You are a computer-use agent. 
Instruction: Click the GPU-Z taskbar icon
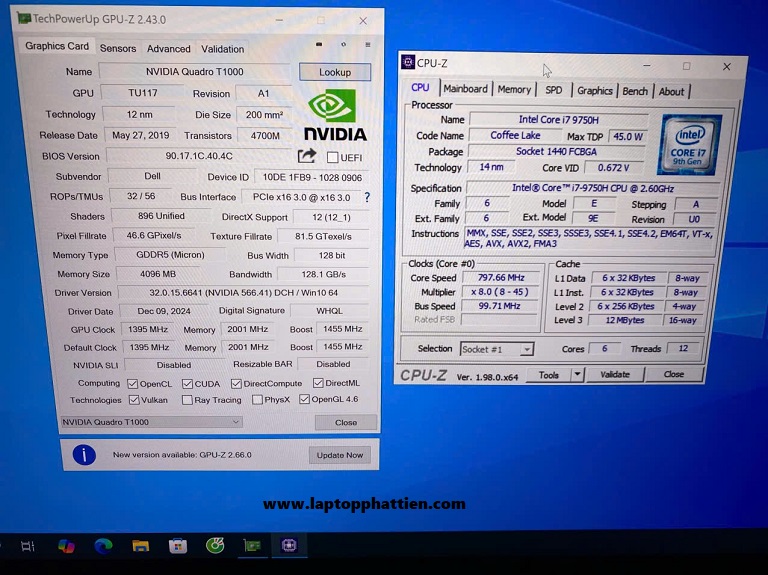pos(252,545)
